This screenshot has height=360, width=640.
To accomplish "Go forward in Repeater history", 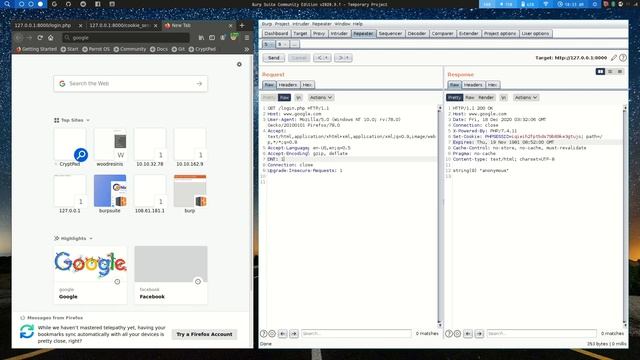I will coord(343,58).
